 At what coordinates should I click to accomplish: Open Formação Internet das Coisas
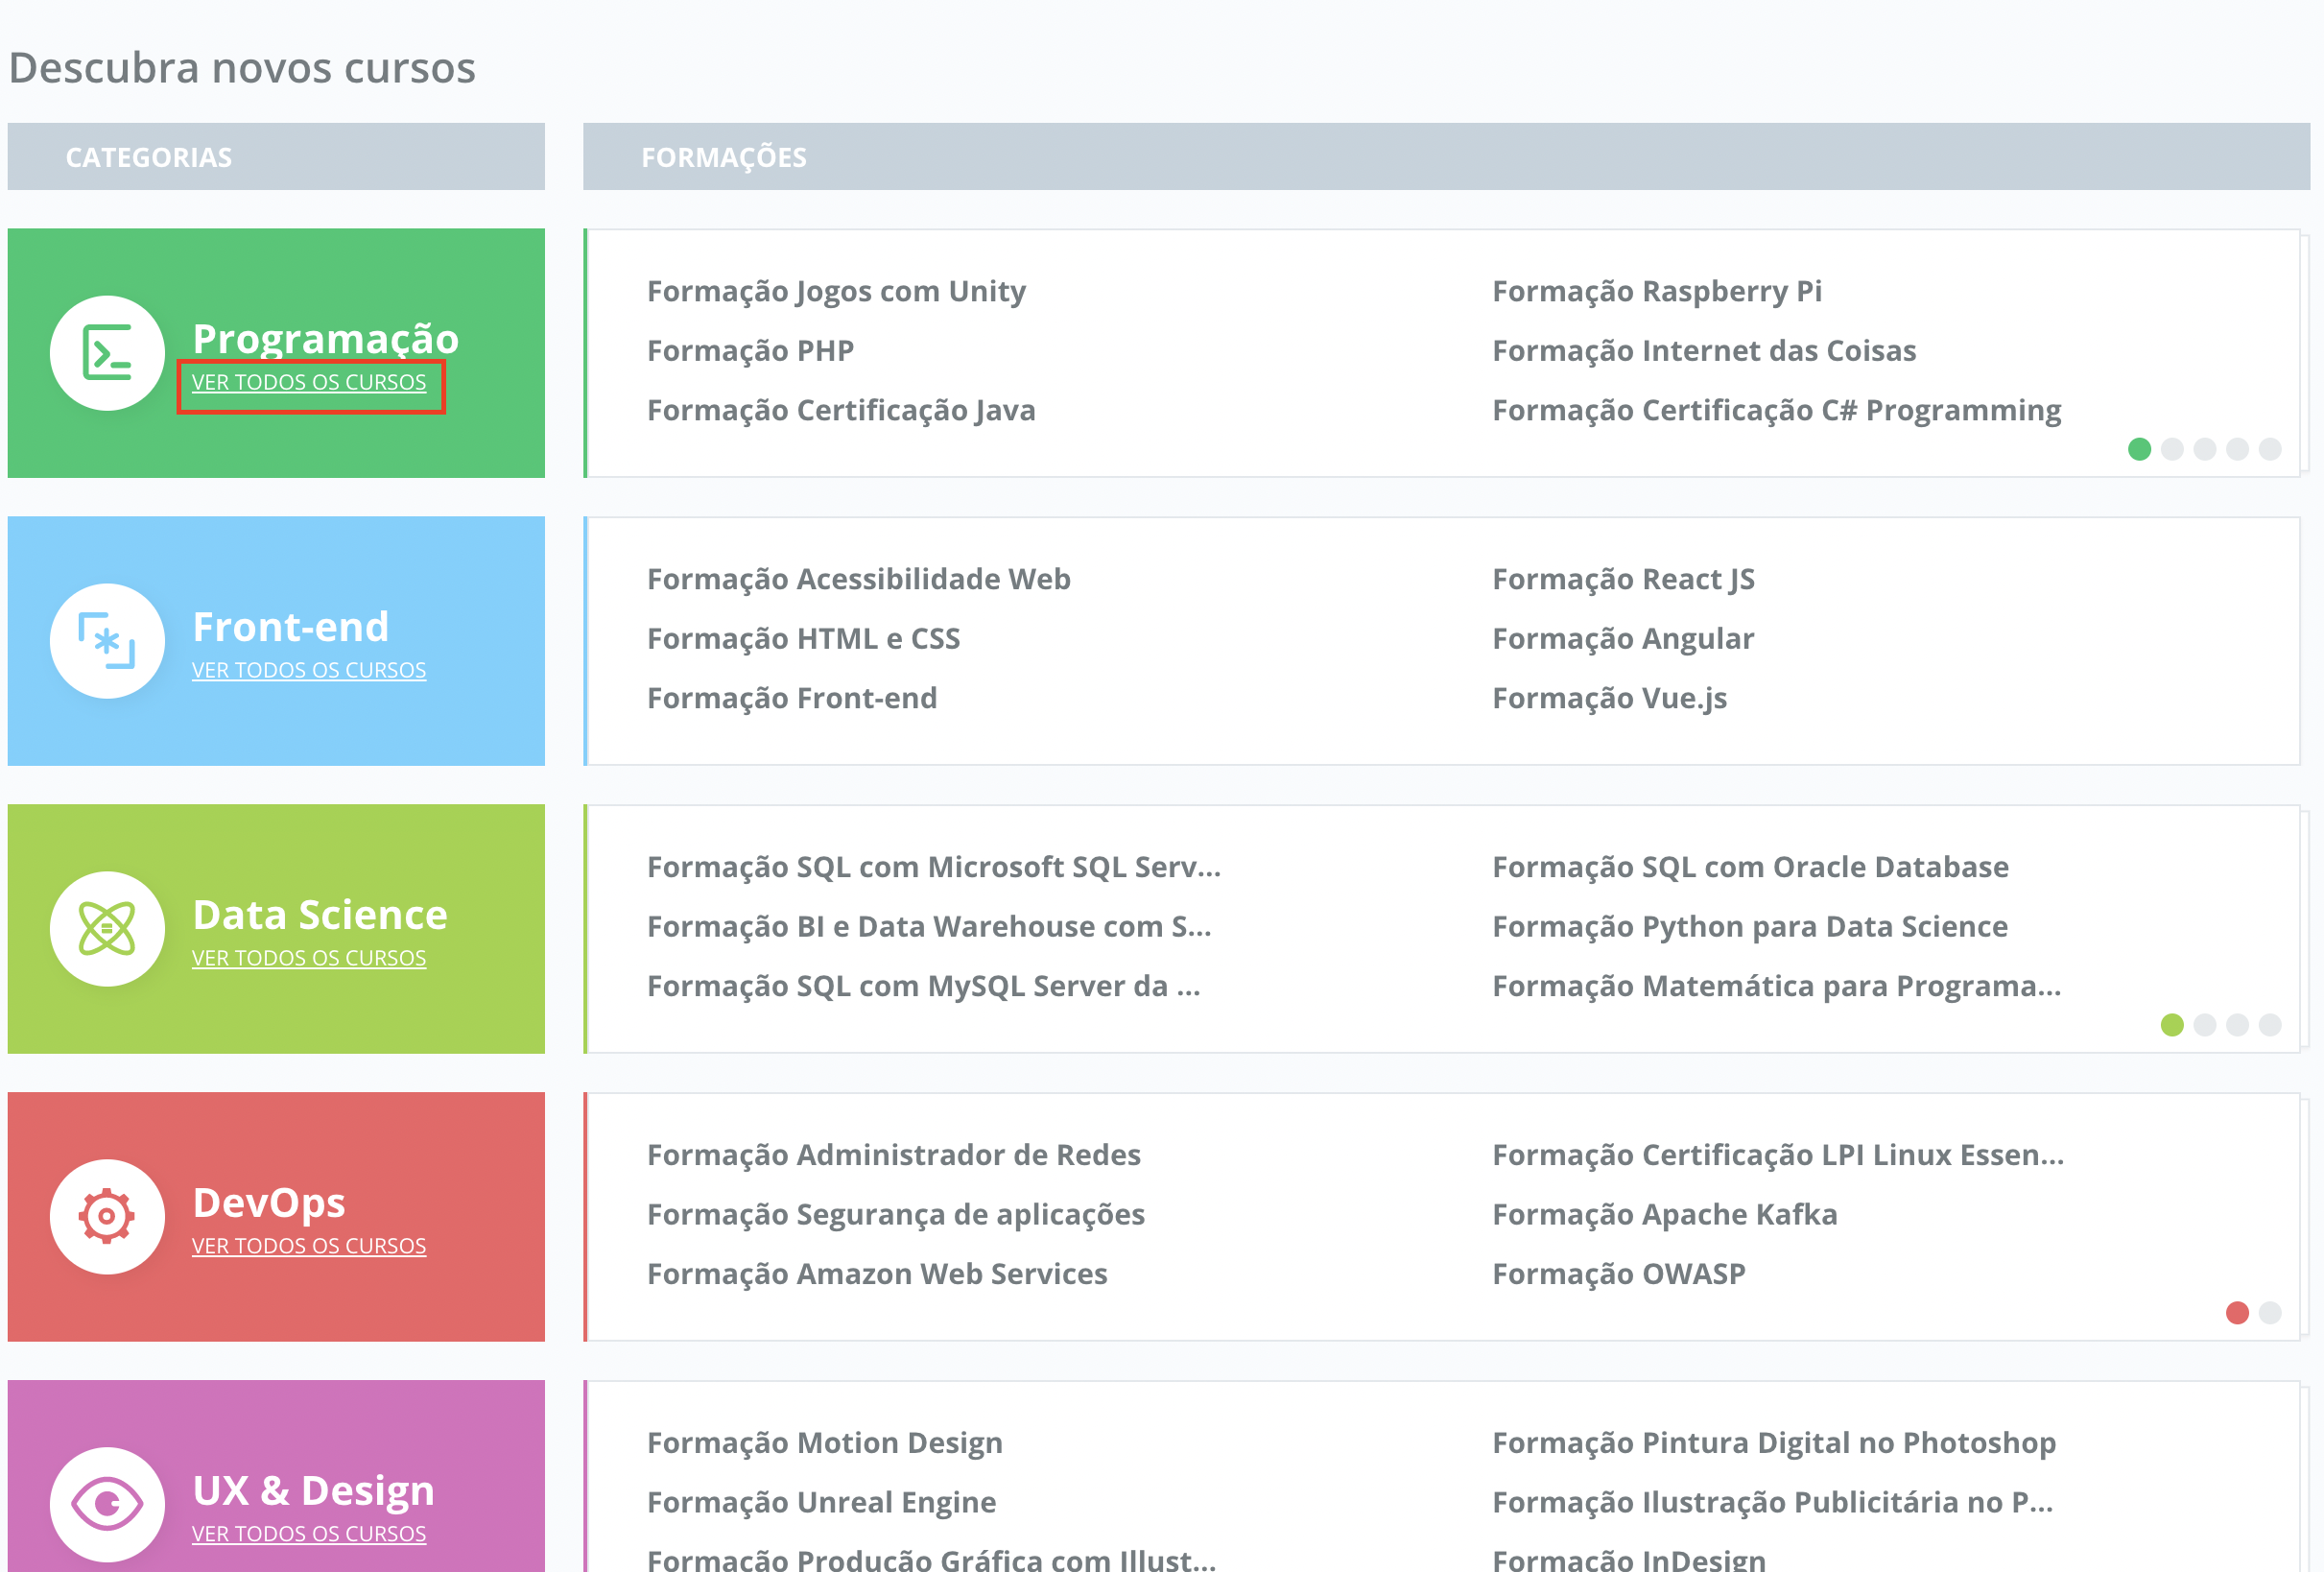click(x=1704, y=351)
